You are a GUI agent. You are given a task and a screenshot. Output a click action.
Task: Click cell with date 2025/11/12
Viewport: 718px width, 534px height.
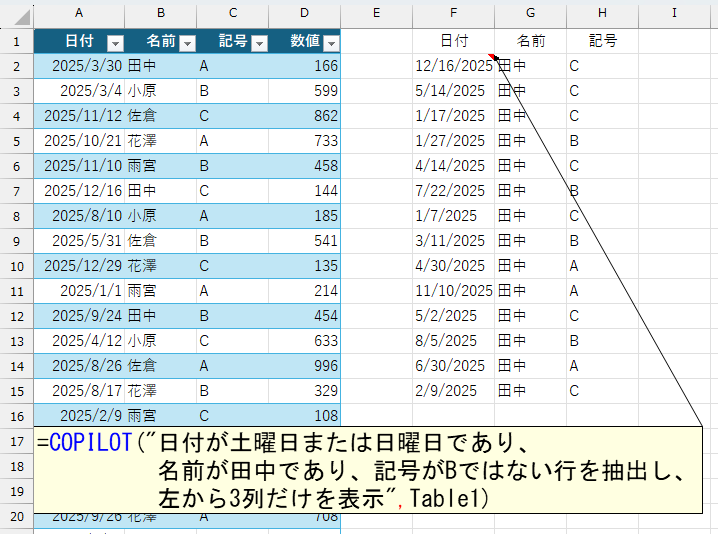click(x=79, y=116)
